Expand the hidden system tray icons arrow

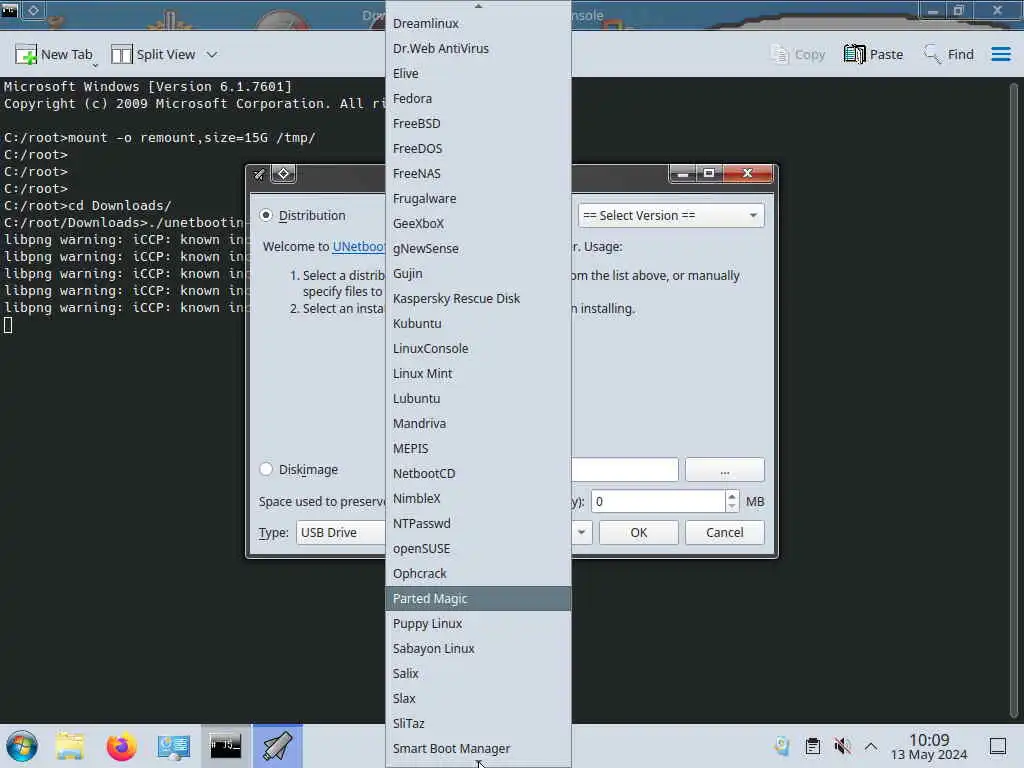pos(871,746)
